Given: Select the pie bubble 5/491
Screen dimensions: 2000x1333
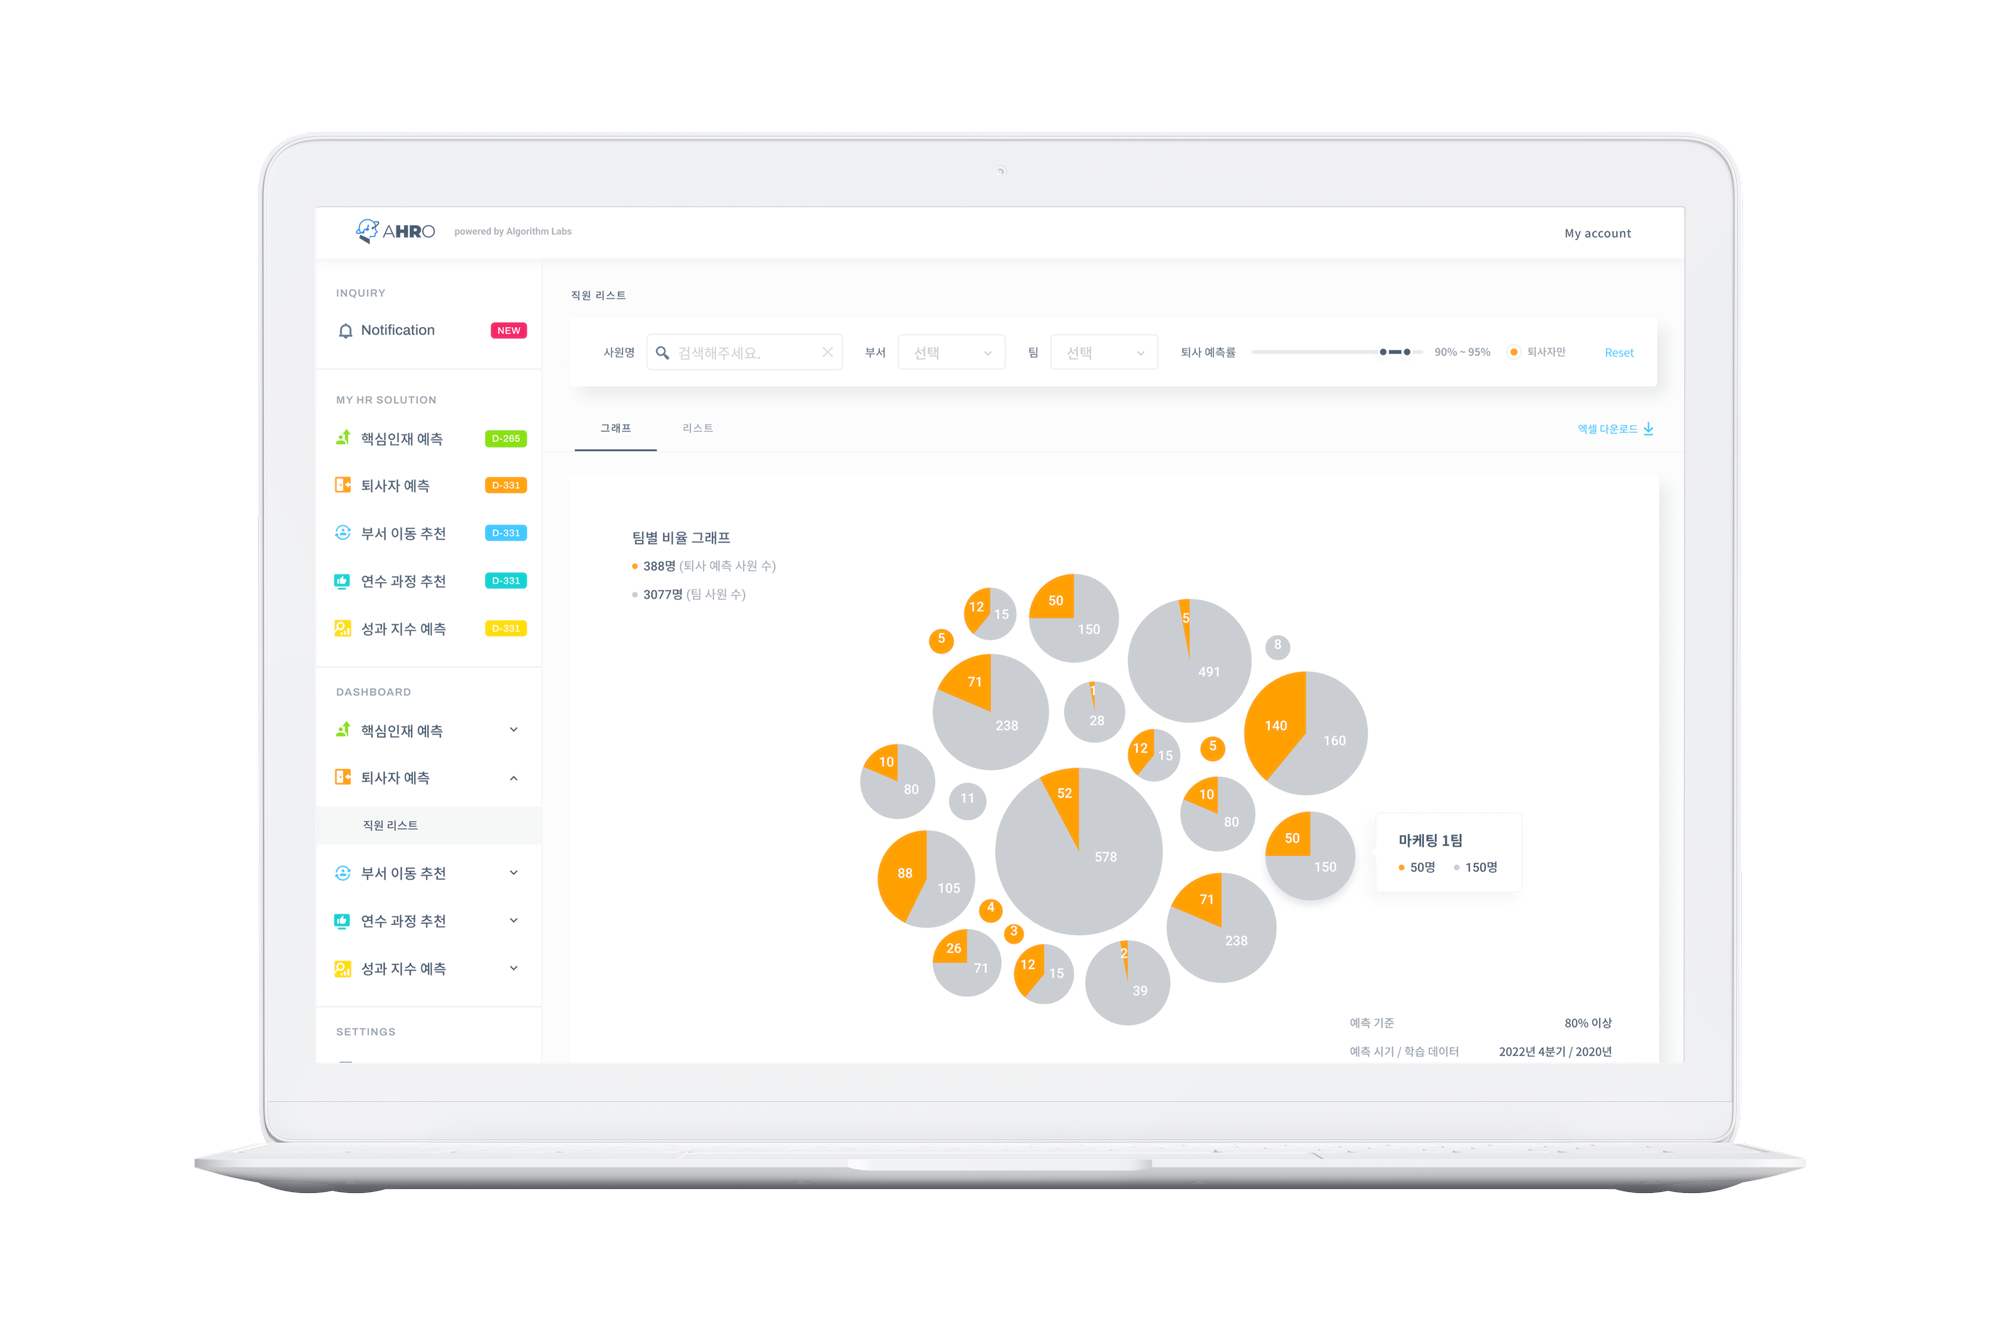Looking at the screenshot, I should point(1189,660).
